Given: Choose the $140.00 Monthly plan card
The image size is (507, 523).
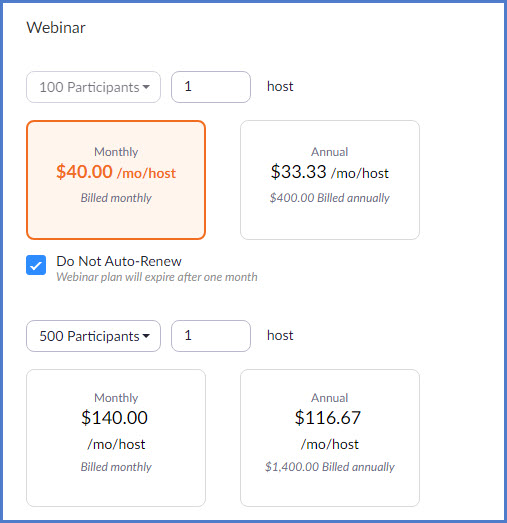Looking at the screenshot, I should point(116,438).
